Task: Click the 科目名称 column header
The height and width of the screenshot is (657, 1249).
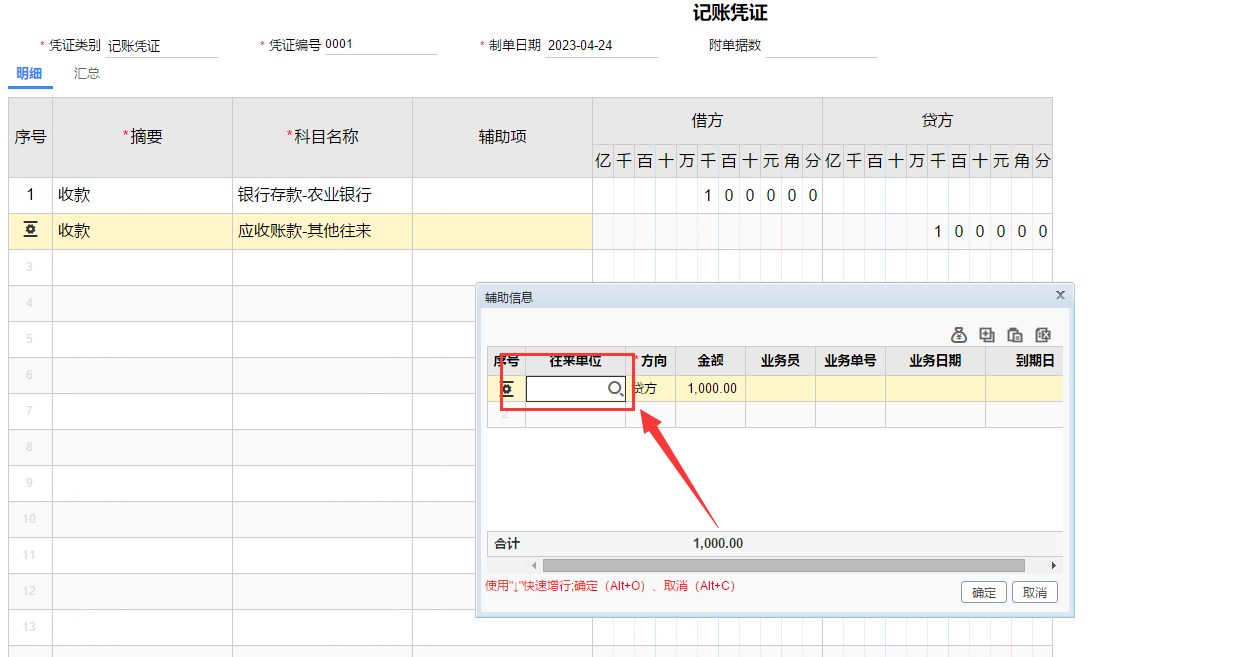Action: 322,137
